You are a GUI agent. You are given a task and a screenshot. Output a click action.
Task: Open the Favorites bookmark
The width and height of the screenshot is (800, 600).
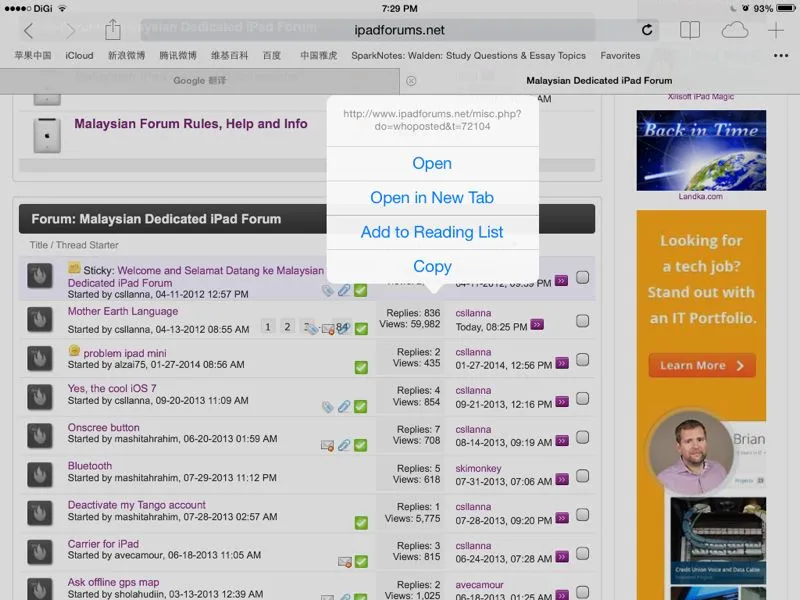coord(620,56)
